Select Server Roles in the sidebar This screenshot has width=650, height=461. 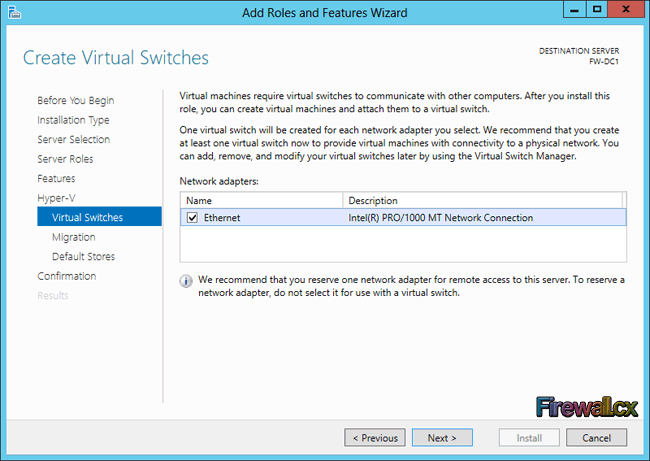click(65, 159)
